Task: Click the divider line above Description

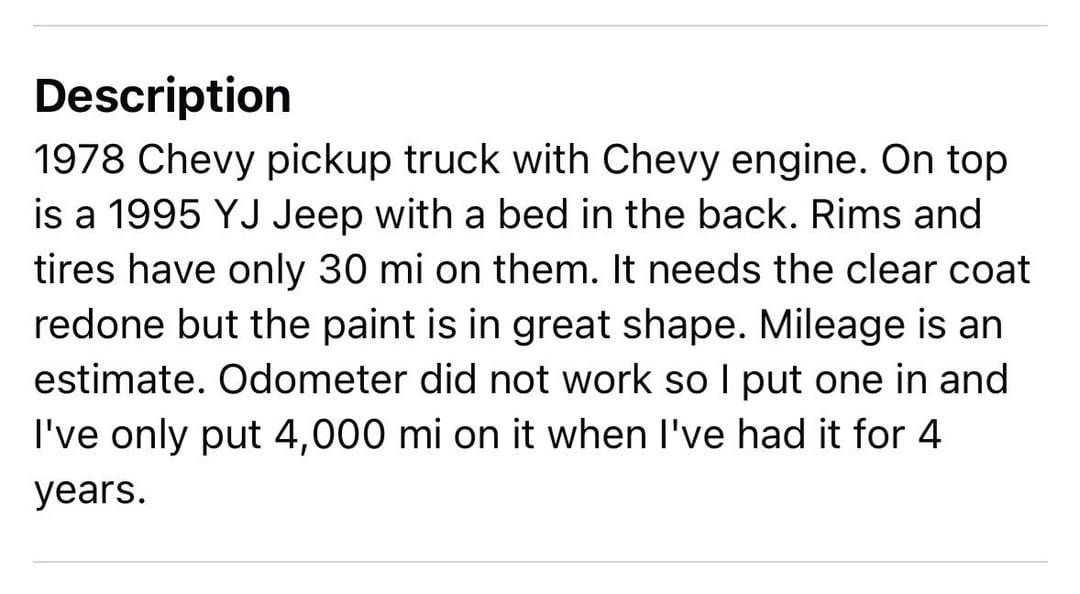Action: coord(540,26)
